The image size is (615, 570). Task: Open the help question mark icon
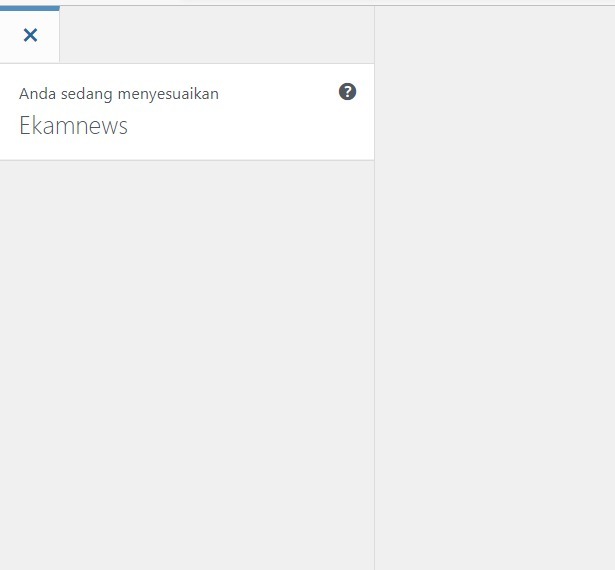point(348,92)
